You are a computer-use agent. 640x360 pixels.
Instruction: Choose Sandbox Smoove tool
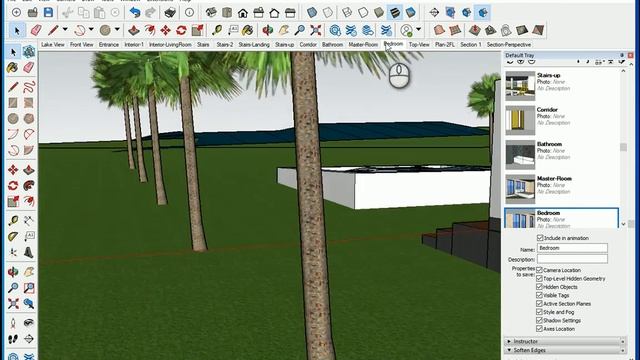474,30
